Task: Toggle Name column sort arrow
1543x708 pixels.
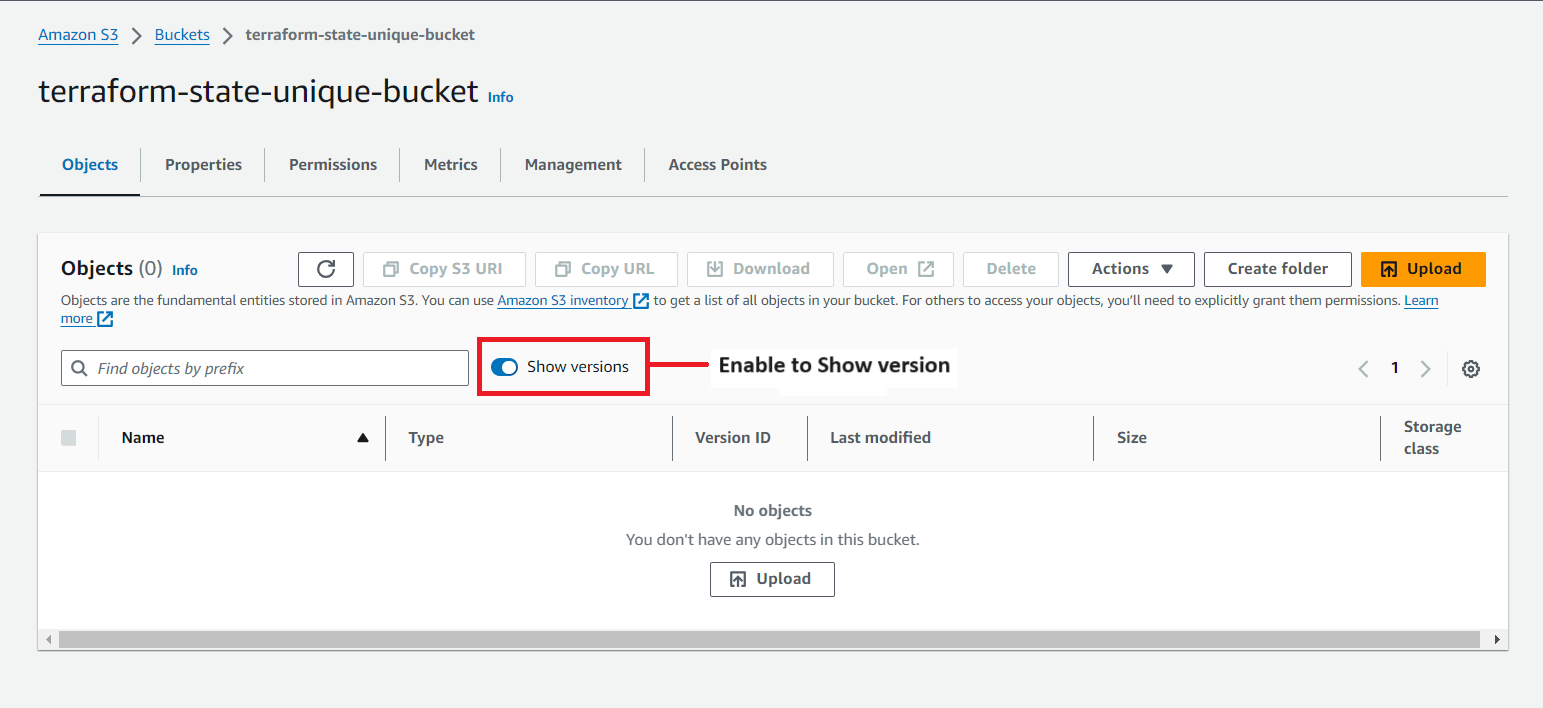Action: (x=362, y=437)
